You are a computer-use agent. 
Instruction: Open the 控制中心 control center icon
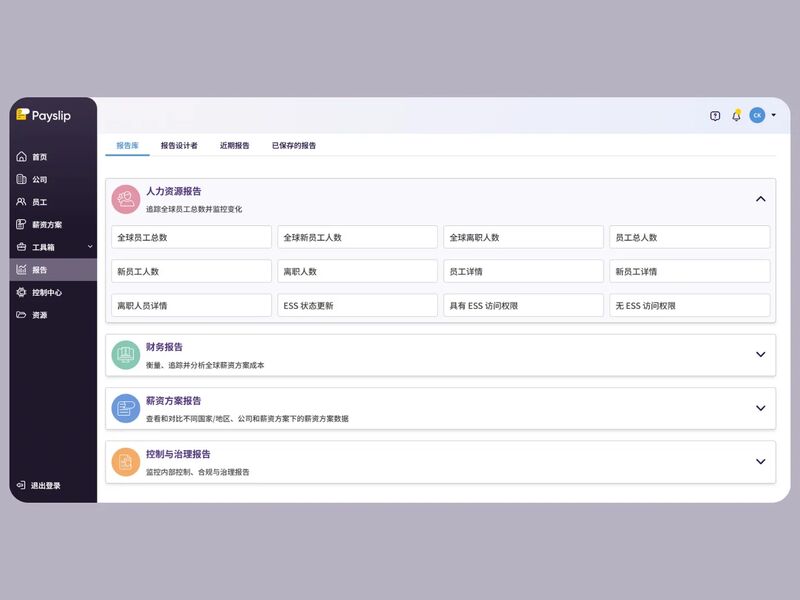(22, 292)
